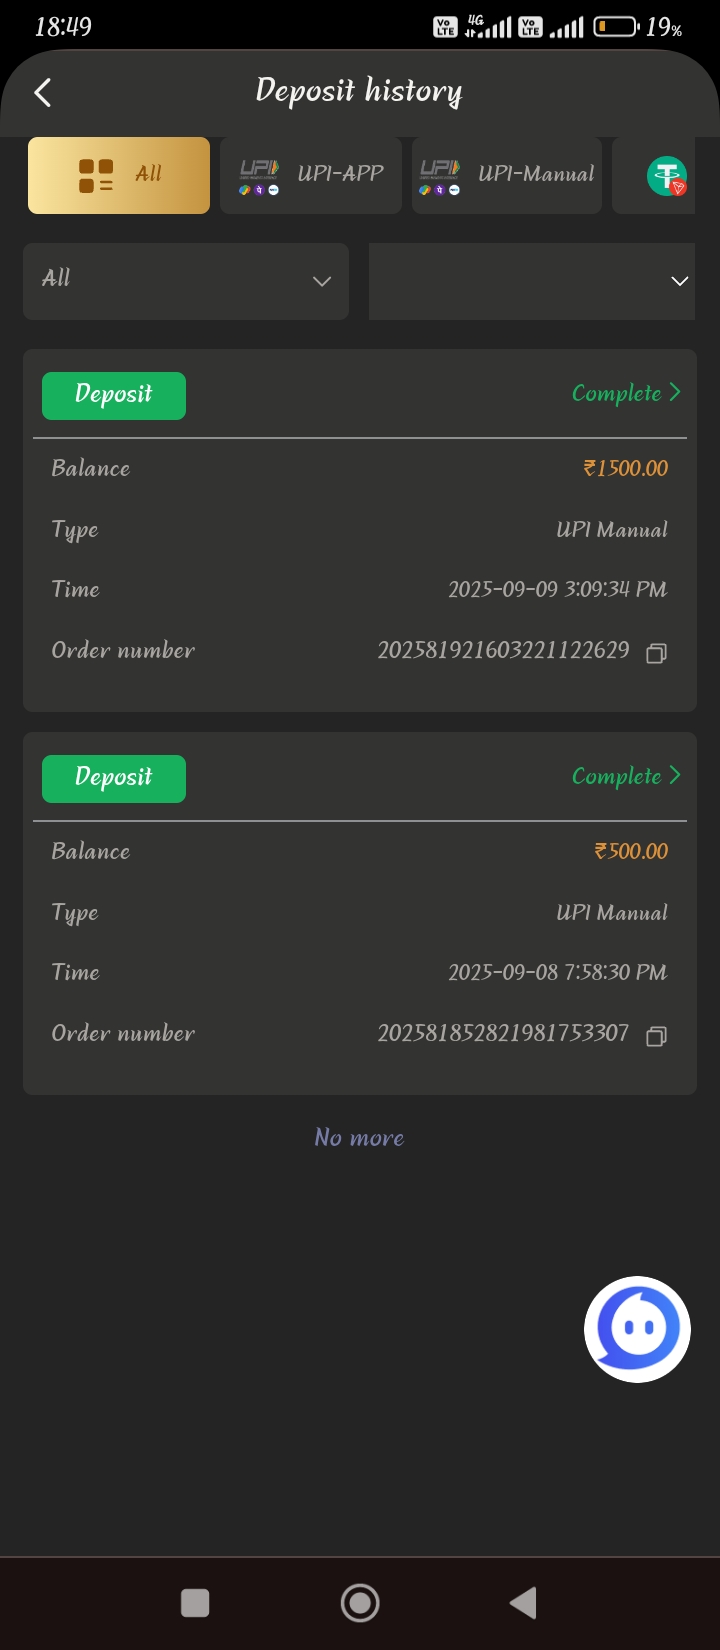Screen dimensions: 720x1650
Task: Tap the 2025-09-08 7:58:30 PM timestamp
Action: point(557,972)
